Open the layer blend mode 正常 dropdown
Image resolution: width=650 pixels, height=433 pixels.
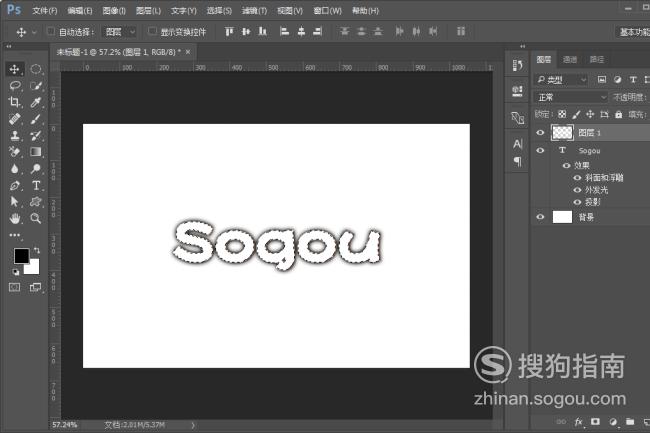570,97
